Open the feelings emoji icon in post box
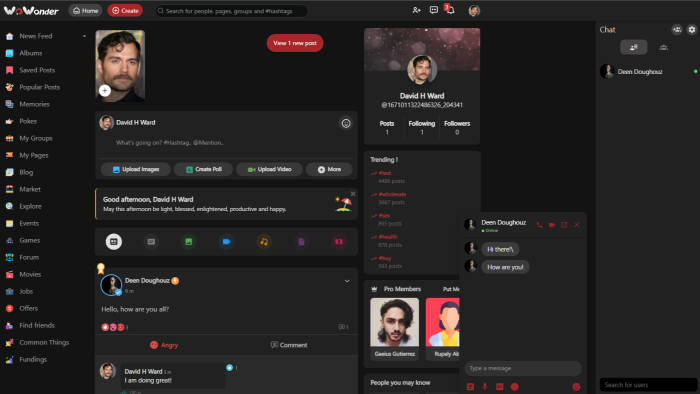This screenshot has height=394, width=700. click(346, 123)
